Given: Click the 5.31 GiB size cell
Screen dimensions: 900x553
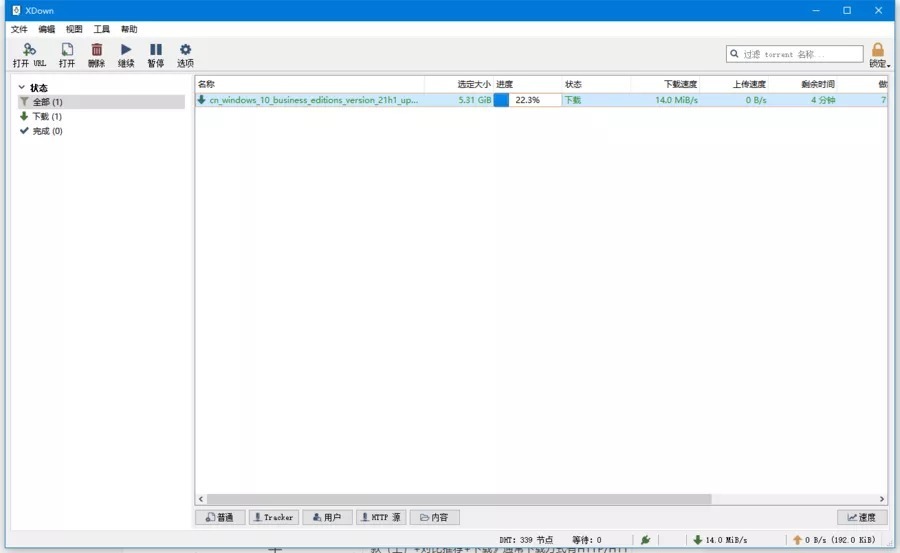Looking at the screenshot, I should coord(475,100).
